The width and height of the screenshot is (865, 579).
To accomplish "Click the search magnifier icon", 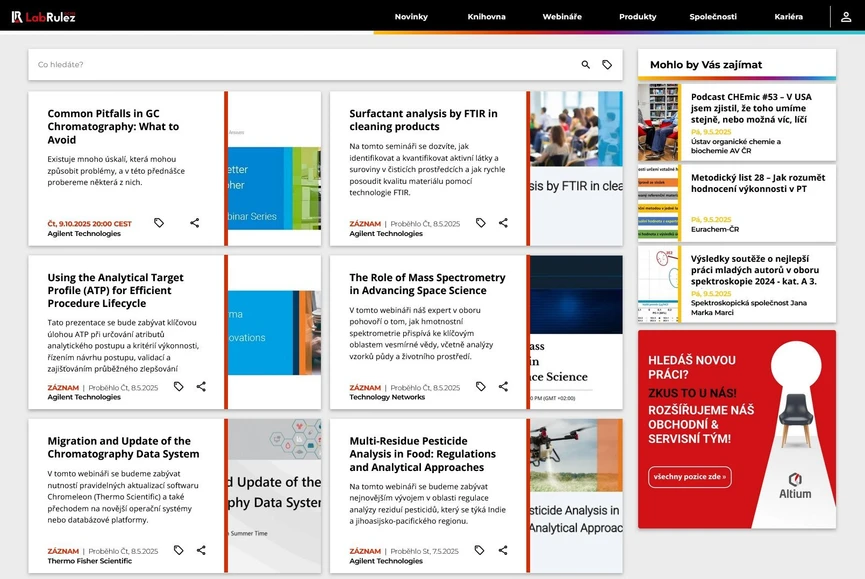I will pos(585,63).
